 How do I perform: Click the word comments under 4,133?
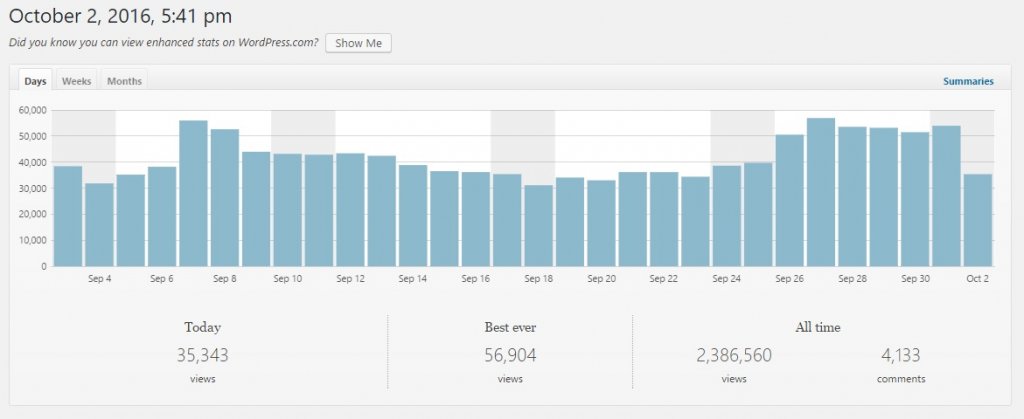(x=901, y=379)
